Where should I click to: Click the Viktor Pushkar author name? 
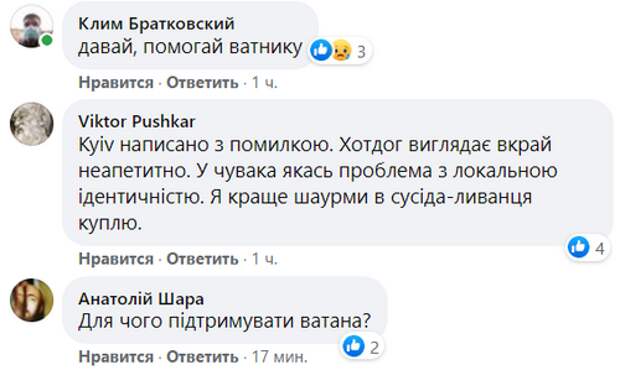tap(136, 121)
